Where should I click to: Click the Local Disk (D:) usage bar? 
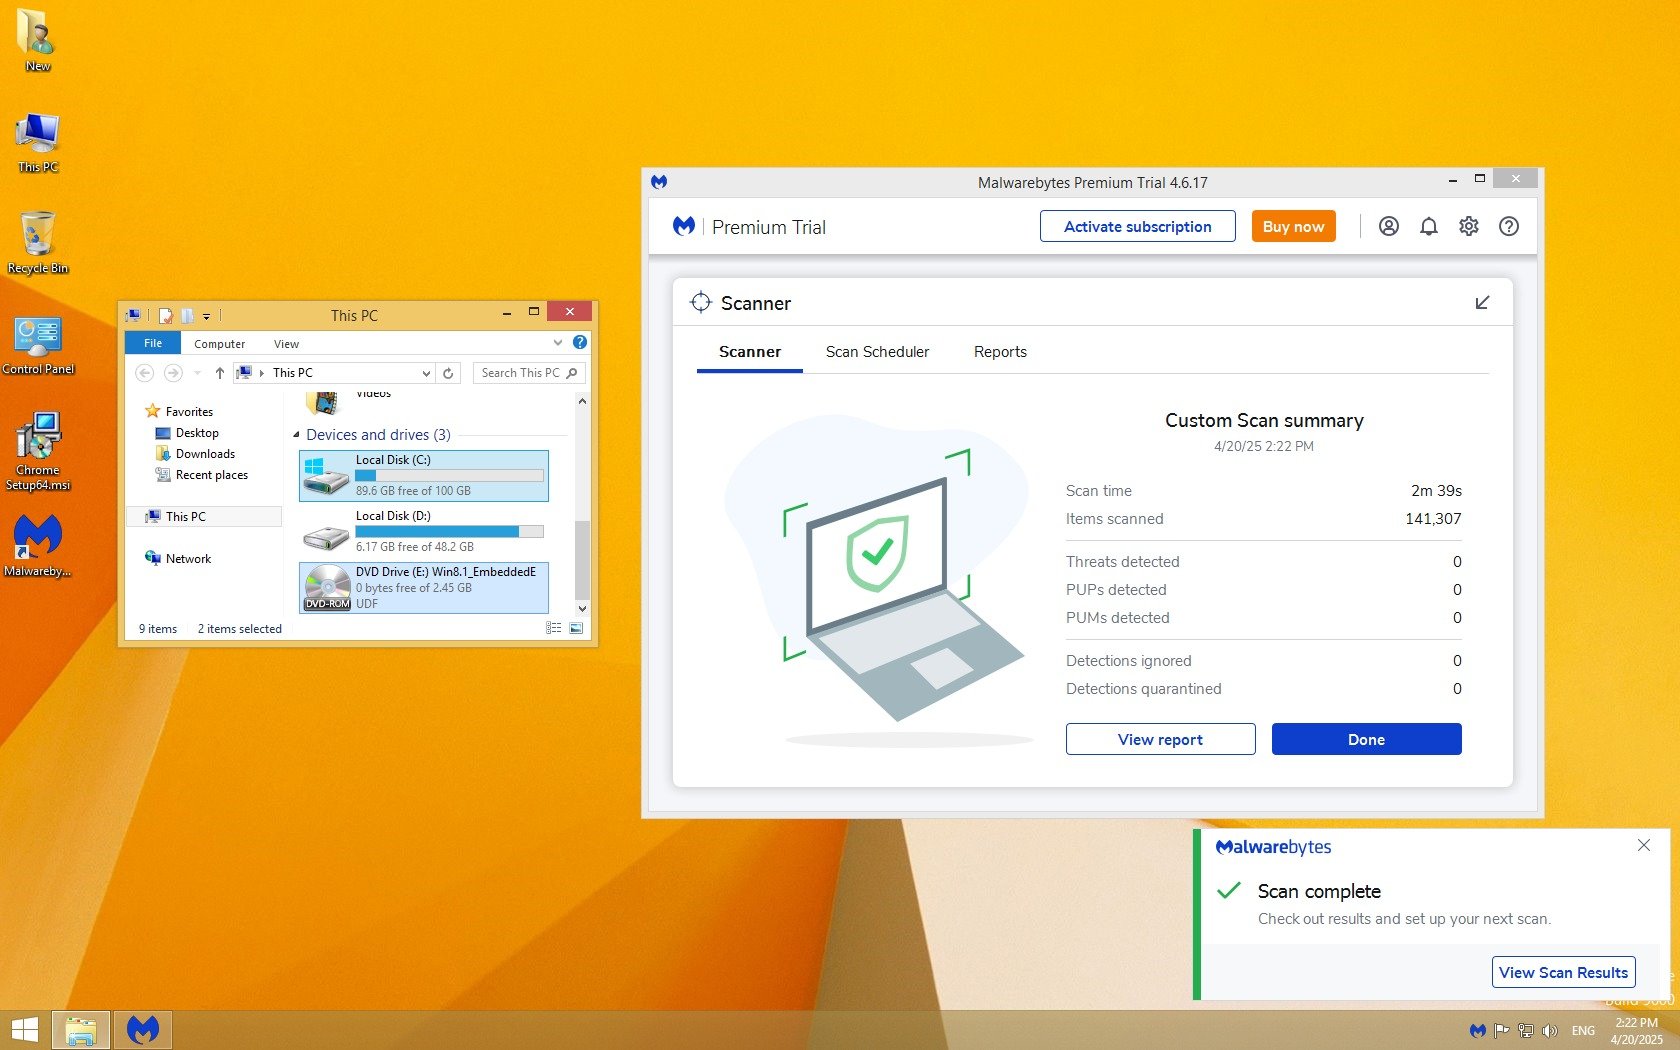pos(450,531)
